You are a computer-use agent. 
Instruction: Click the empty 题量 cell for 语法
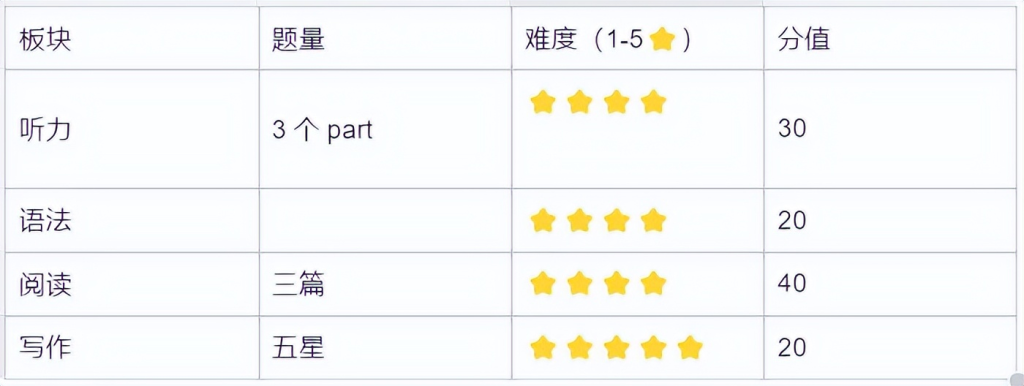[385, 221]
